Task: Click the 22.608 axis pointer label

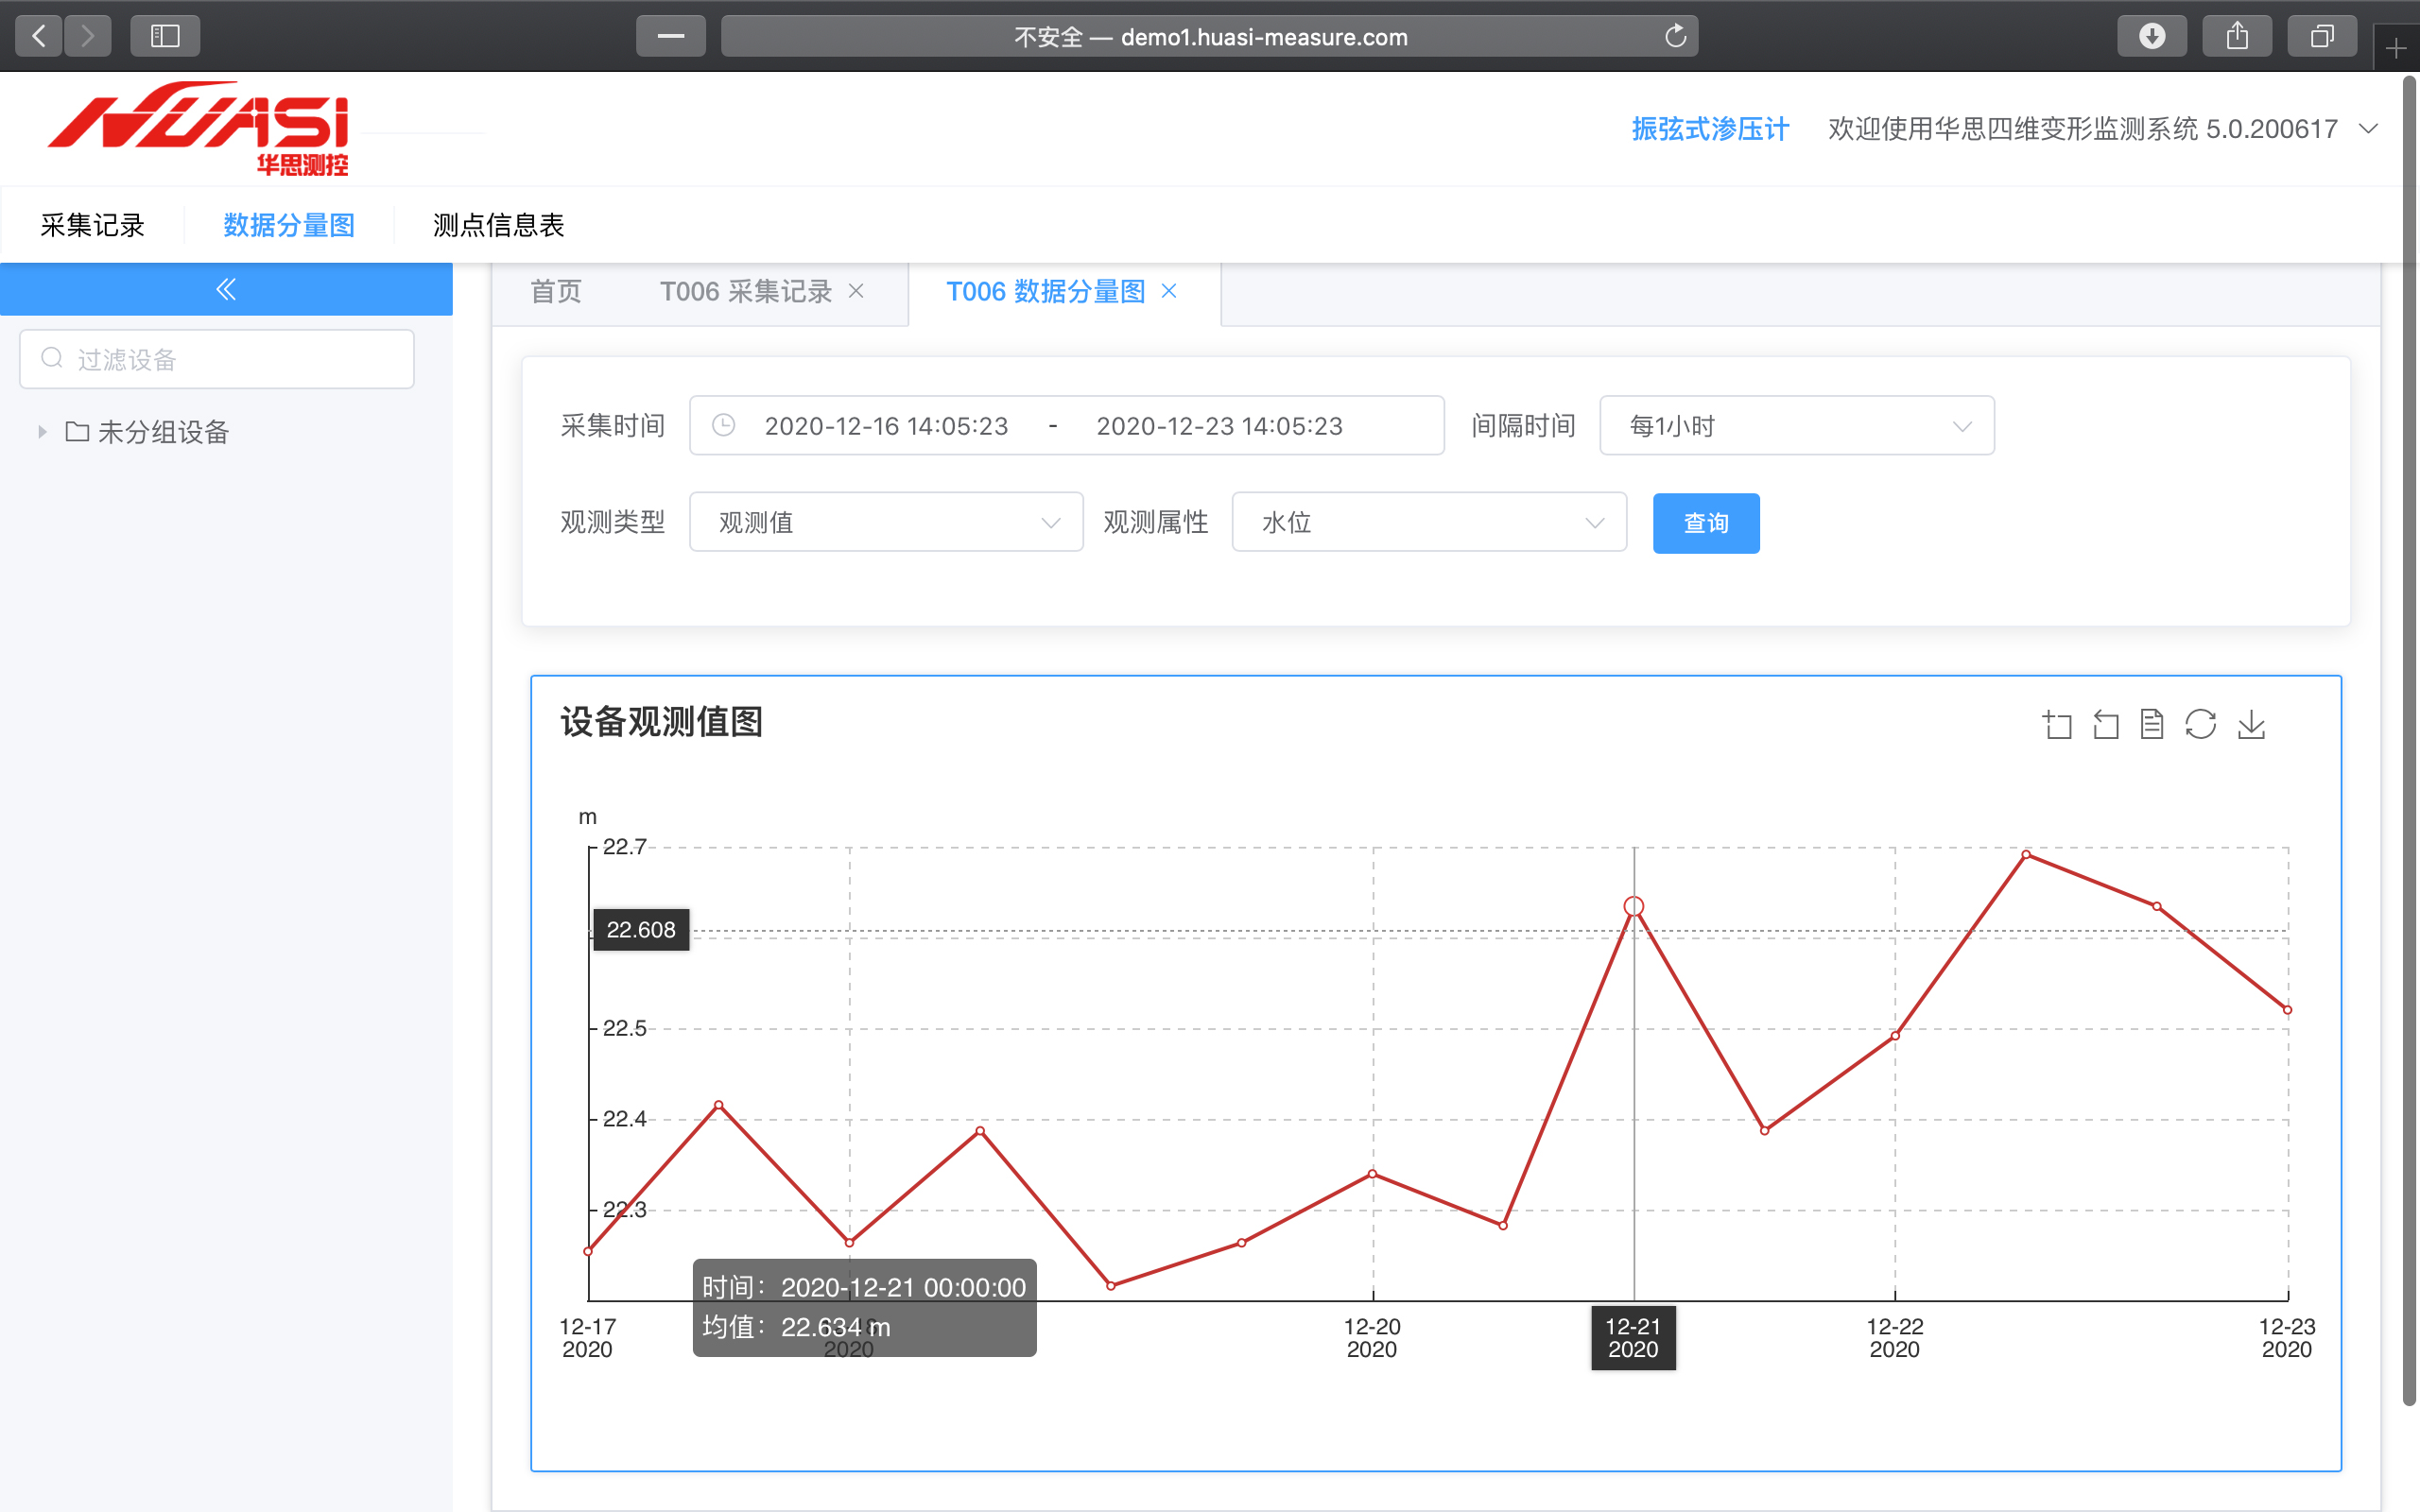Action: [641, 929]
